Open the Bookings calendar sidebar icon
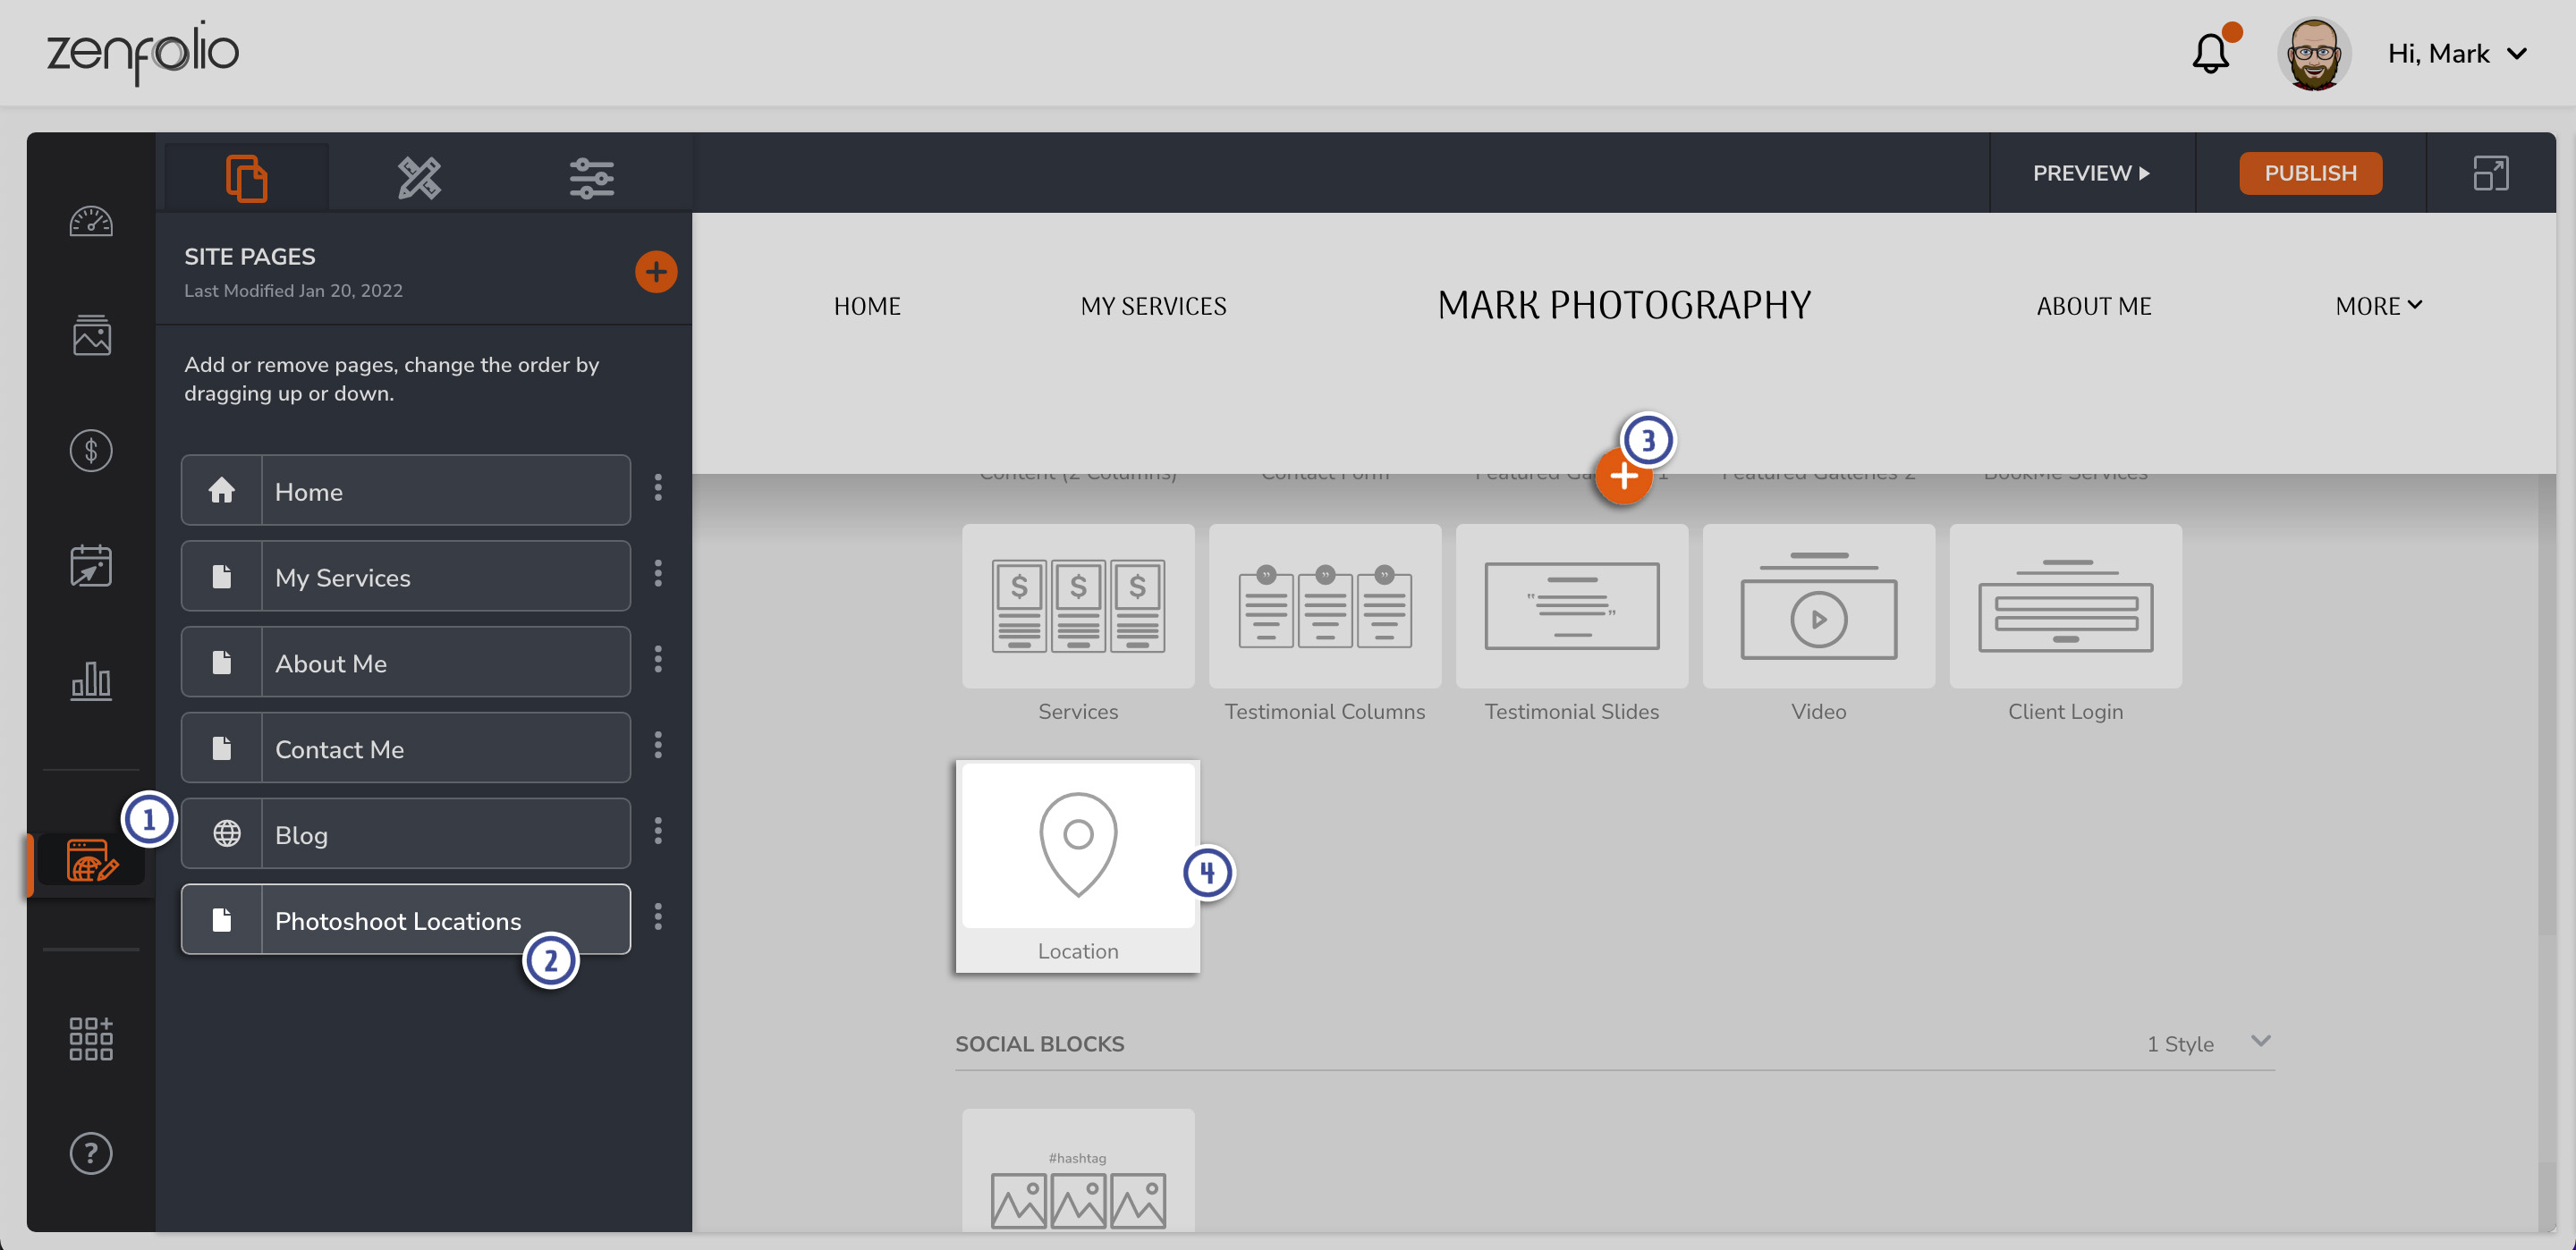2576x1250 pixels. pyautogui.click(x=91, y=565)
